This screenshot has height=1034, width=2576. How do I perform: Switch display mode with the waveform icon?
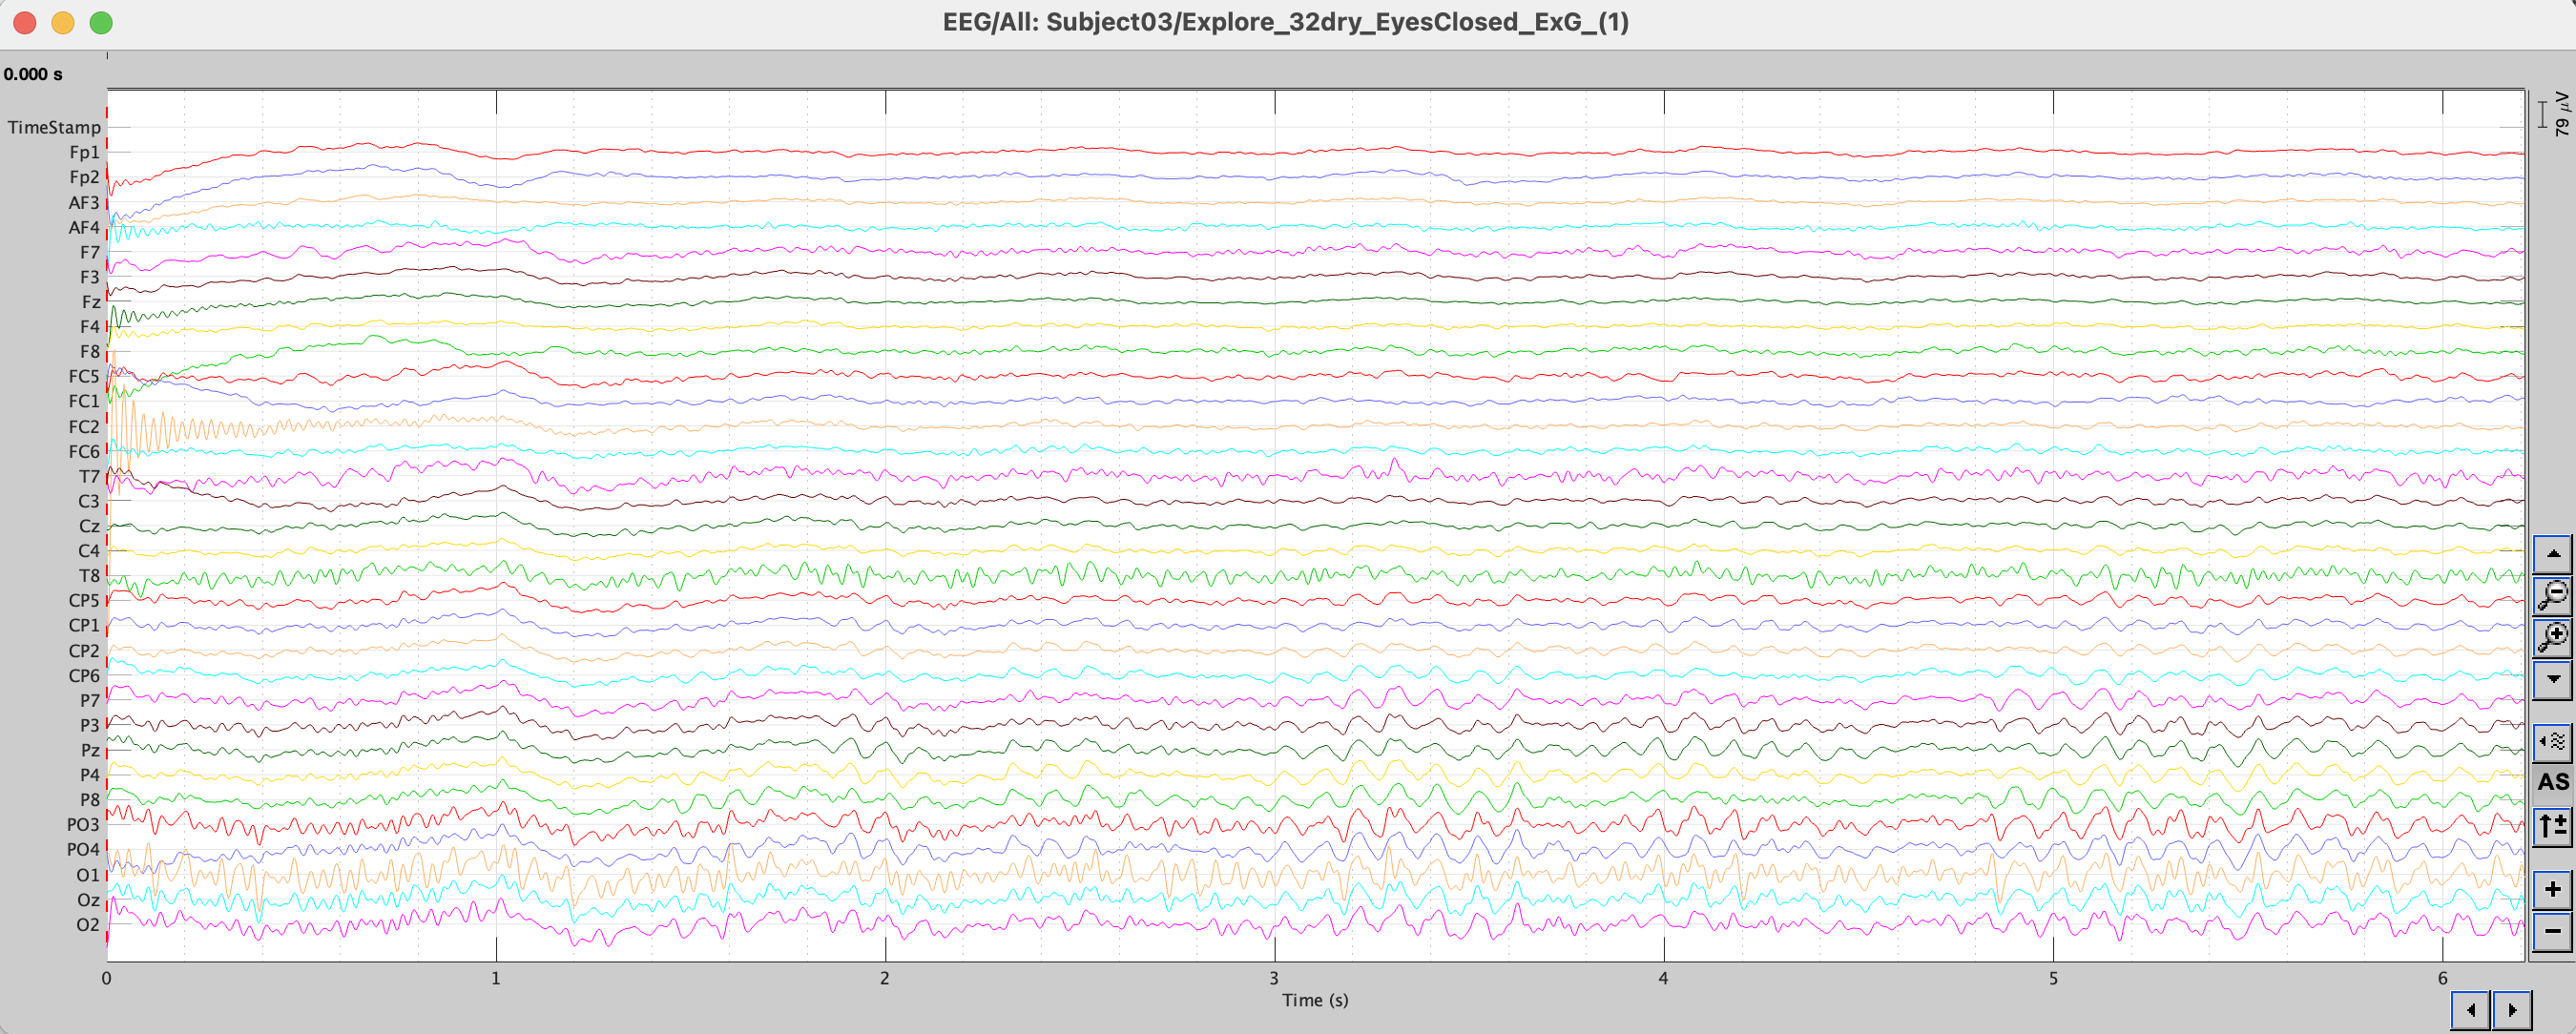click(x=2552, y=741)
